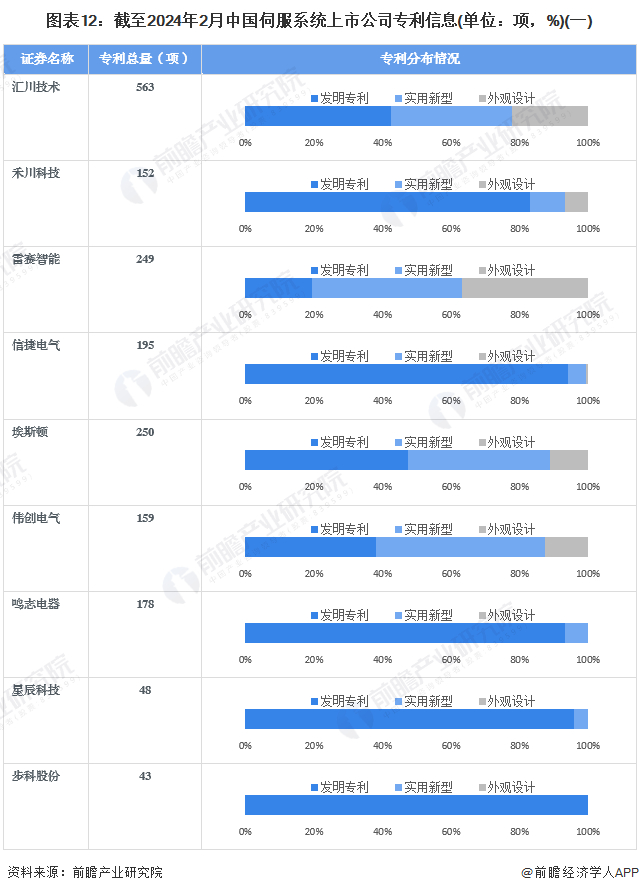
Task: Select the 专利分布情况 column header
Action: (419, 59)
